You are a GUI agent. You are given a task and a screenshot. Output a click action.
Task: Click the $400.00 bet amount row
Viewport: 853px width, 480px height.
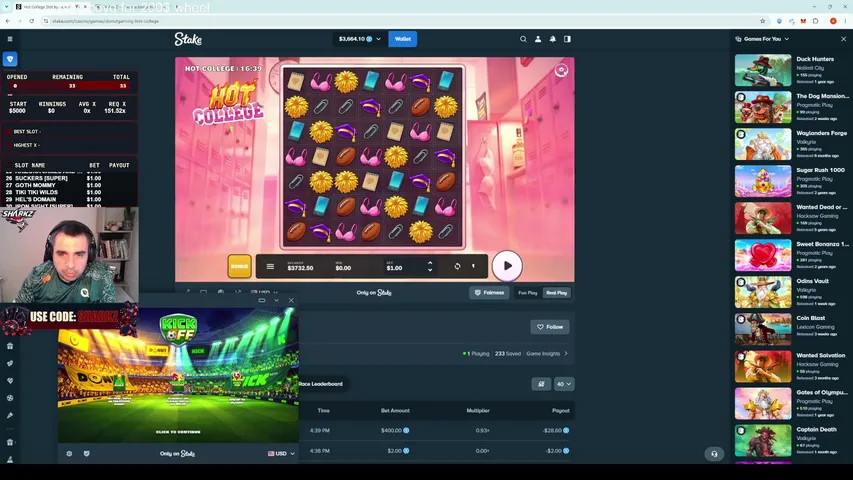coord(436,430)
